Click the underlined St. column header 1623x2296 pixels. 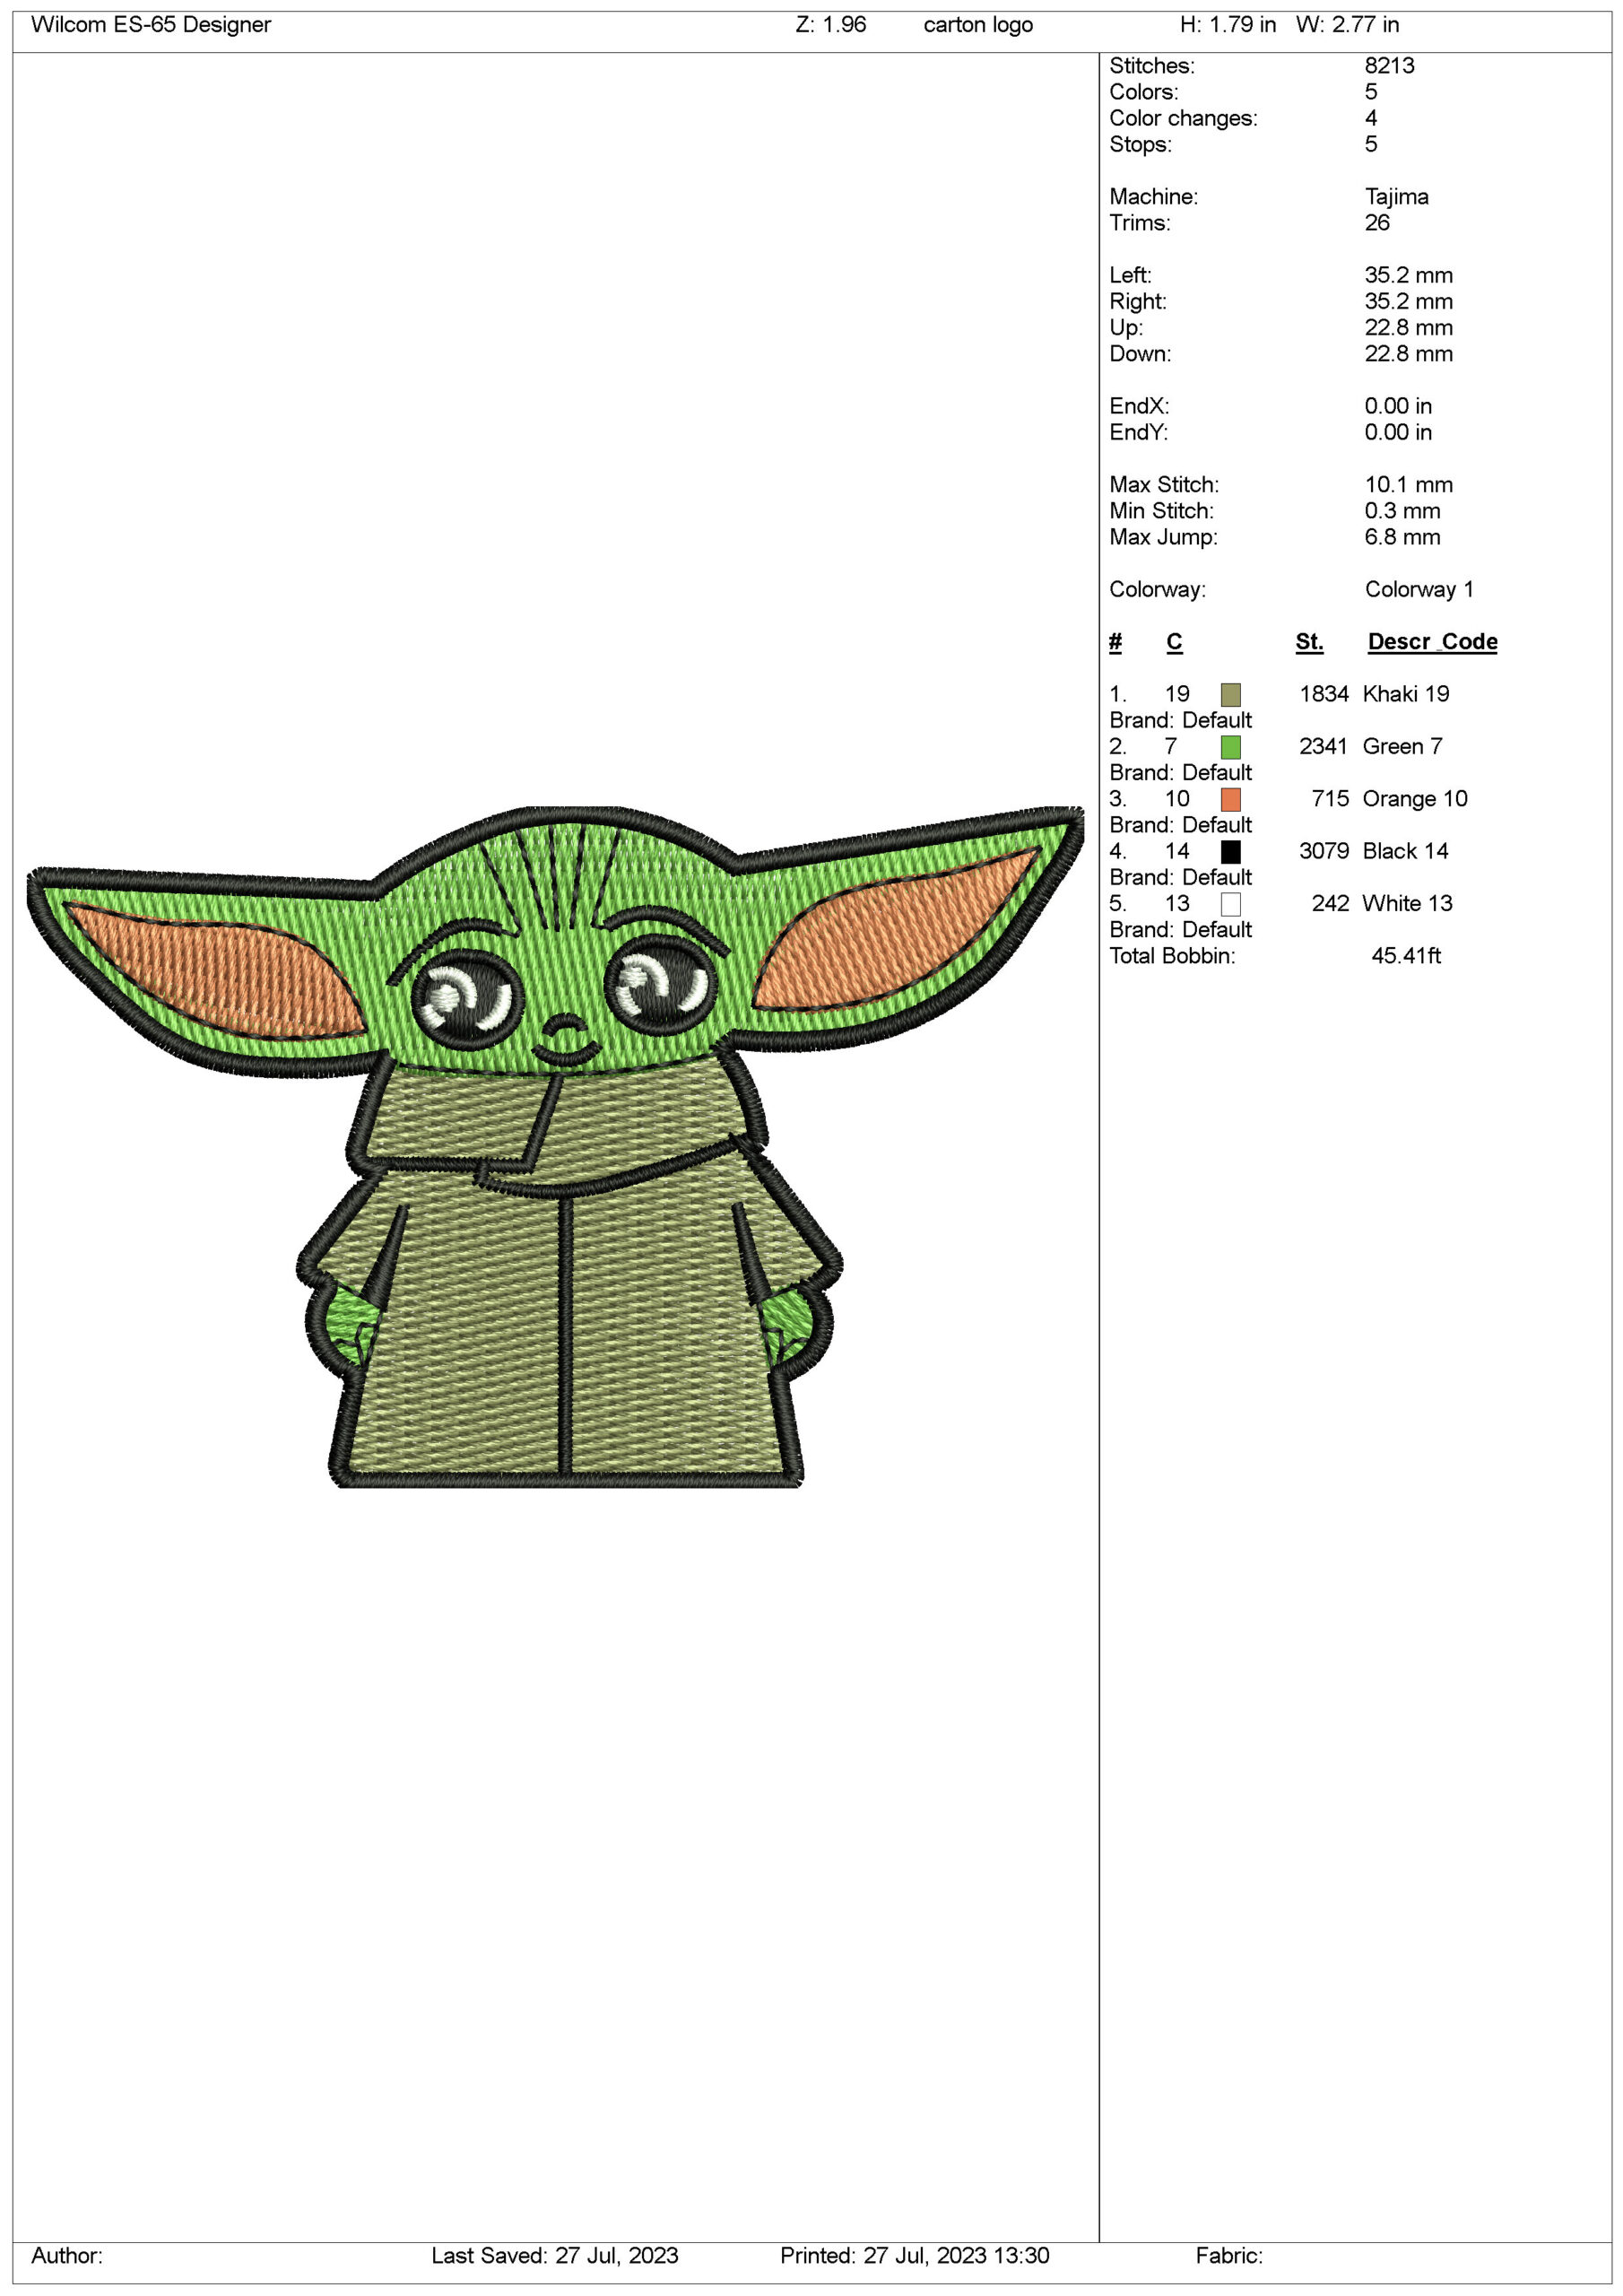click(x=1308, y=642)
